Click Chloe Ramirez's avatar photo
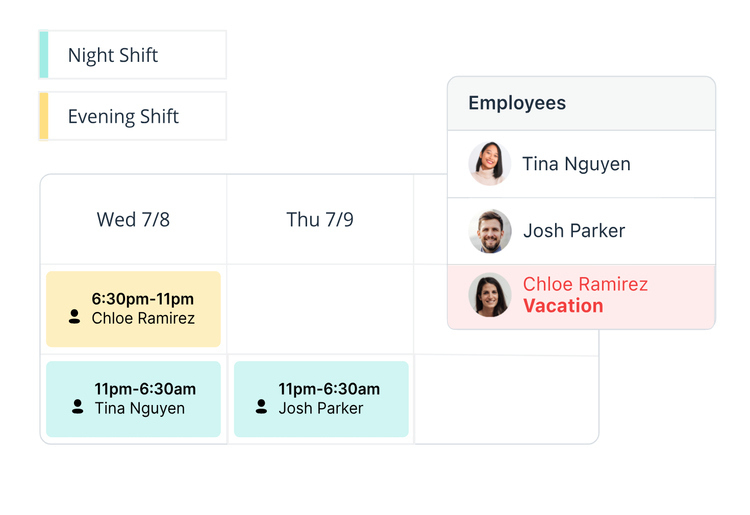 point(490,295)
